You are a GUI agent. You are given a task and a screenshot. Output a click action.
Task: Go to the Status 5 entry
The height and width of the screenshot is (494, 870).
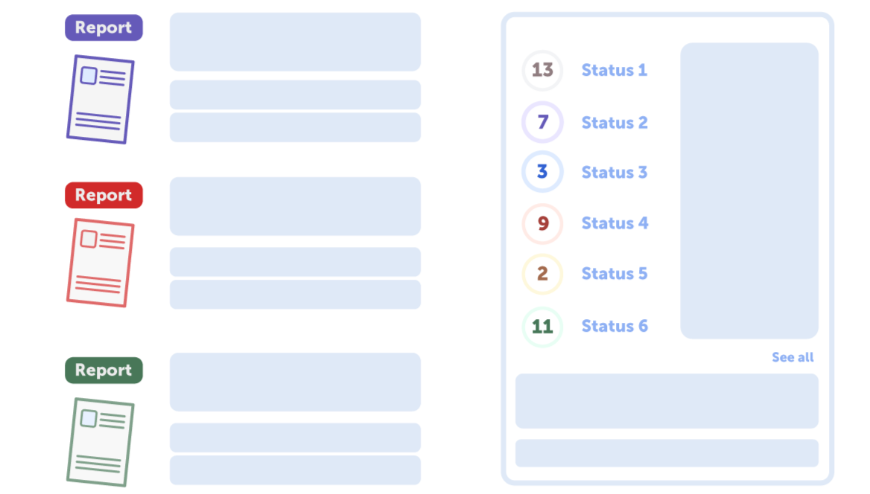[x=614, y=274]
